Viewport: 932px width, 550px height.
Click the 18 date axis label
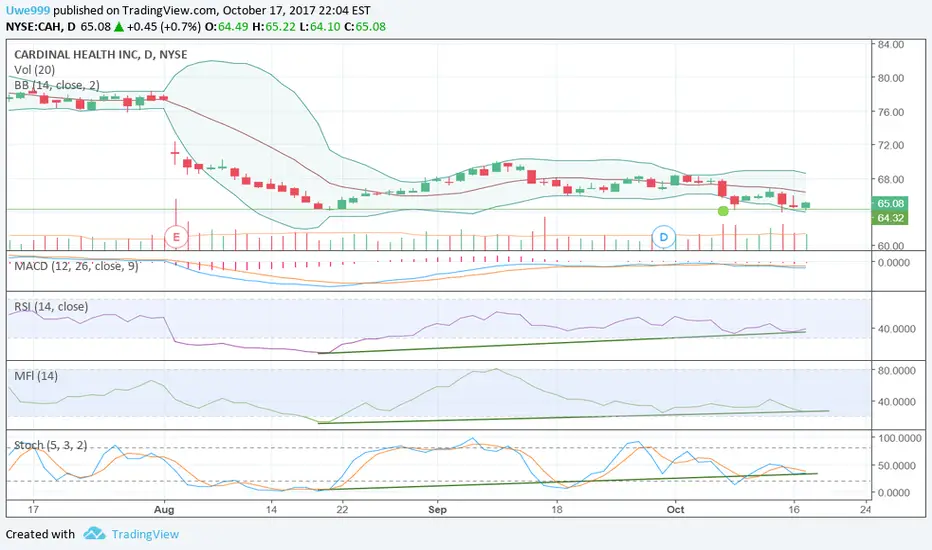556,510
